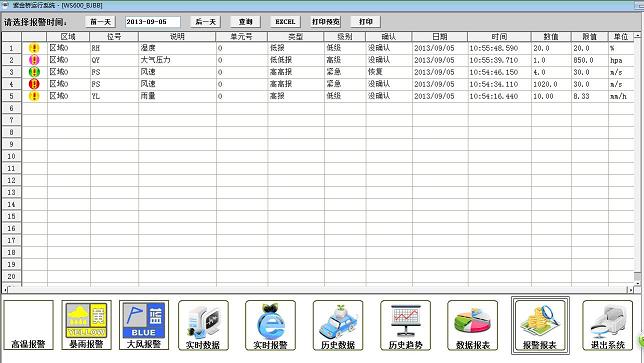The width and height of the screenshot is (644, 363).
Task: Open the 历史趋势 history trend chart icon
Action: [405, 325]
